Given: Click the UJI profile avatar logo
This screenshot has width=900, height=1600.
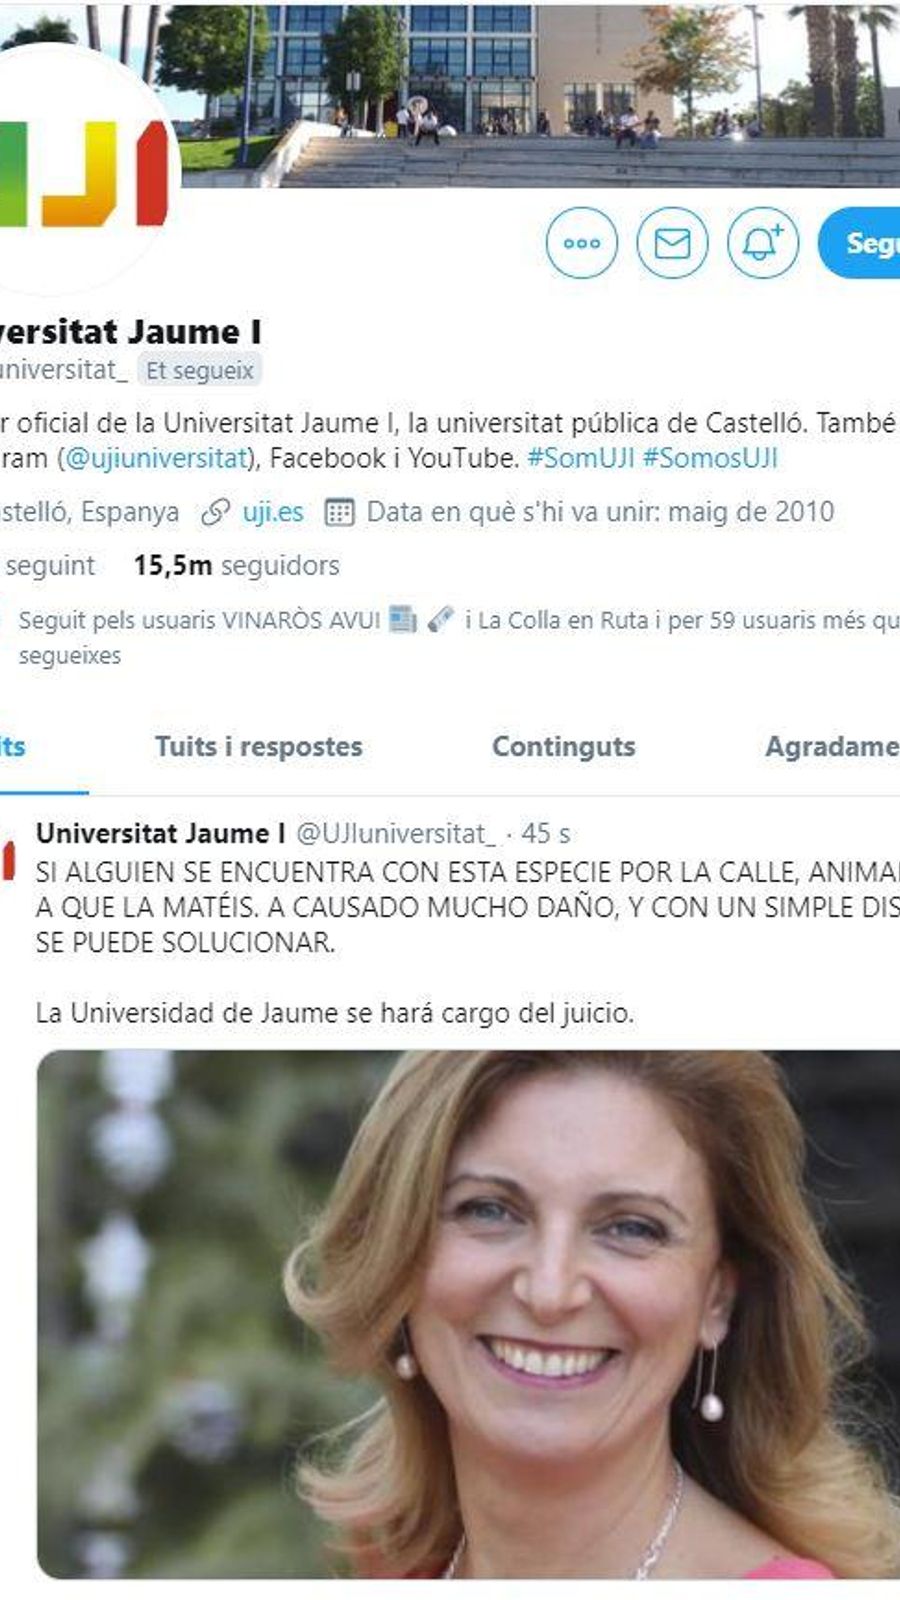Looking at the screenshot, I should (85, 170).
